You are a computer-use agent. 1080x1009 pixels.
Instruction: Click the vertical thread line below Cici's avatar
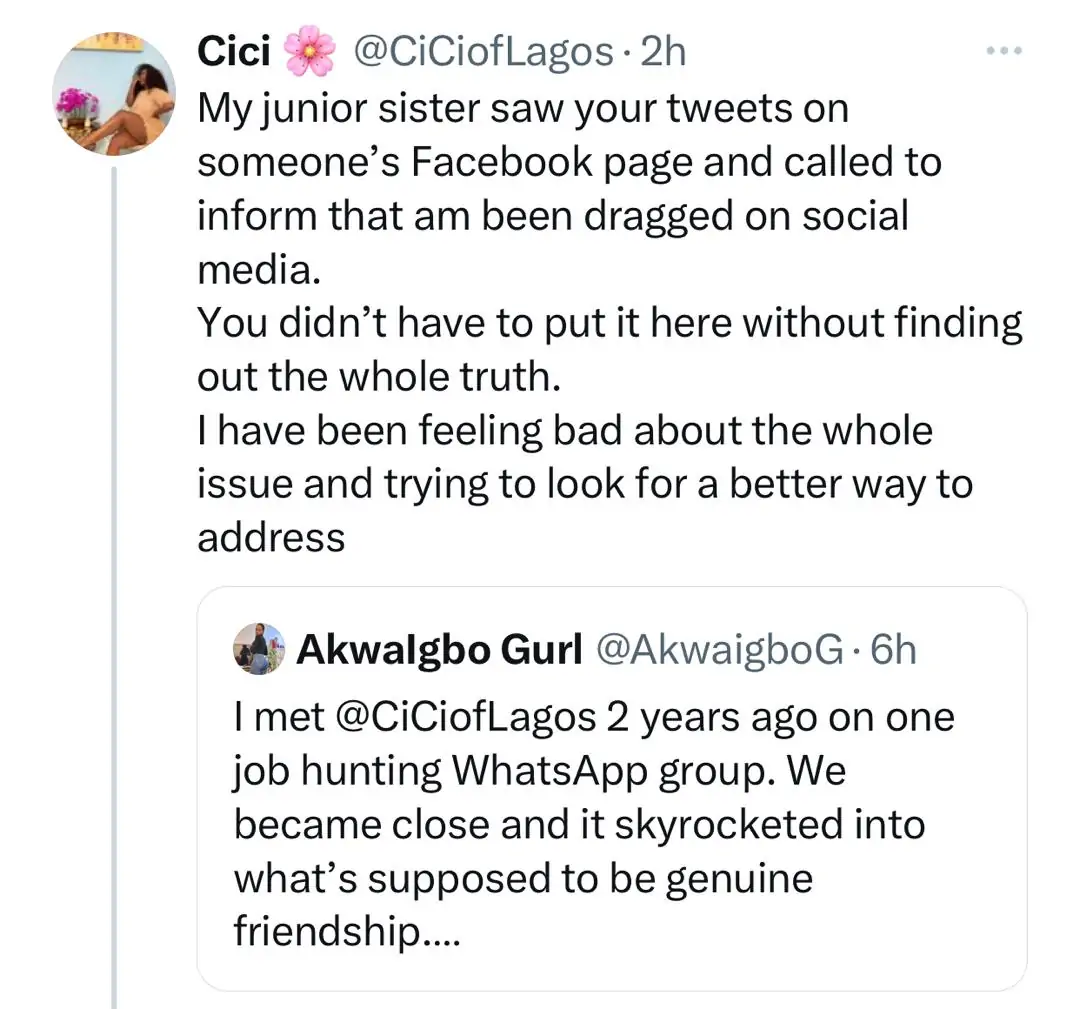(x=114, y=580)
